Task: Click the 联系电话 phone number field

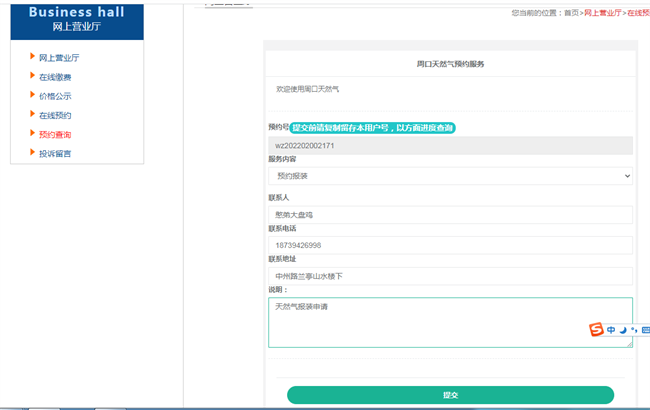Action: 450,245
